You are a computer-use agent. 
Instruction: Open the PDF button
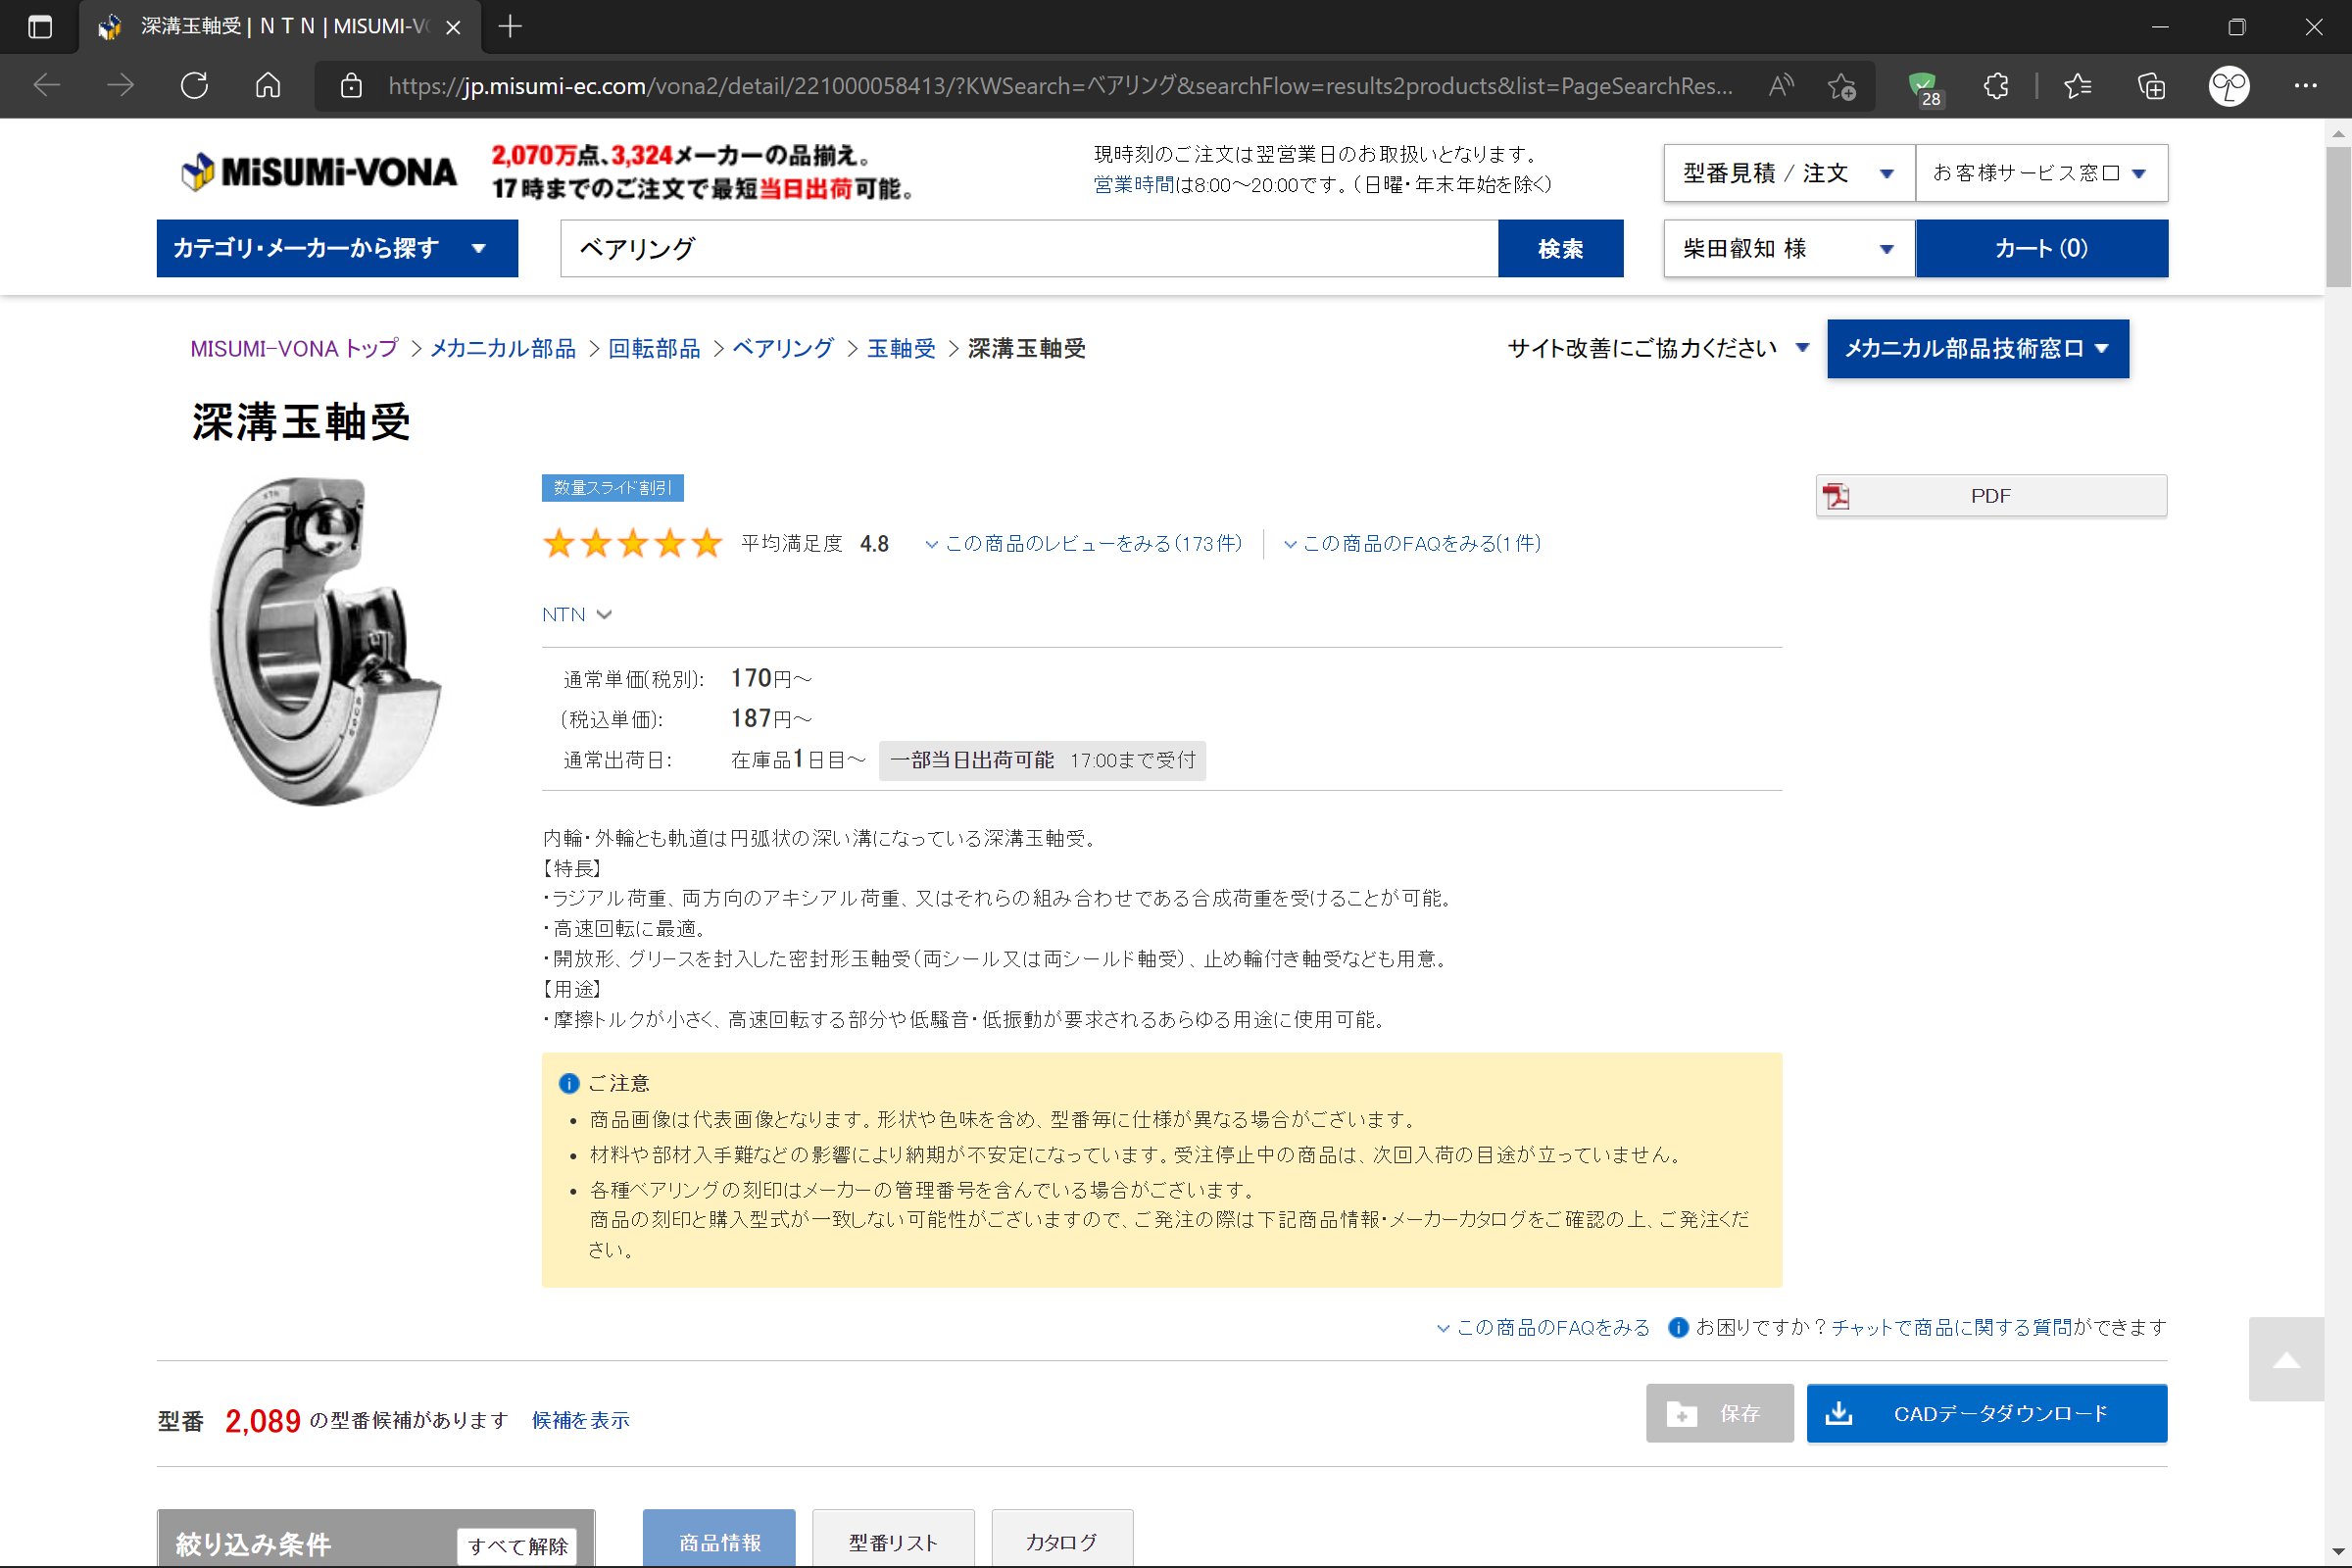(x=1991, y=496)
